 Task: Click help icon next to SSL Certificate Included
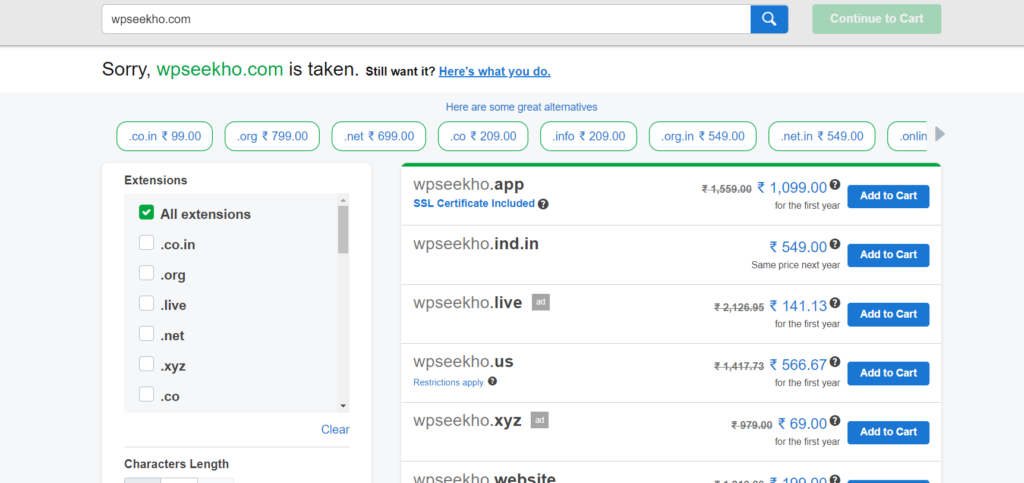coord(543,204)
